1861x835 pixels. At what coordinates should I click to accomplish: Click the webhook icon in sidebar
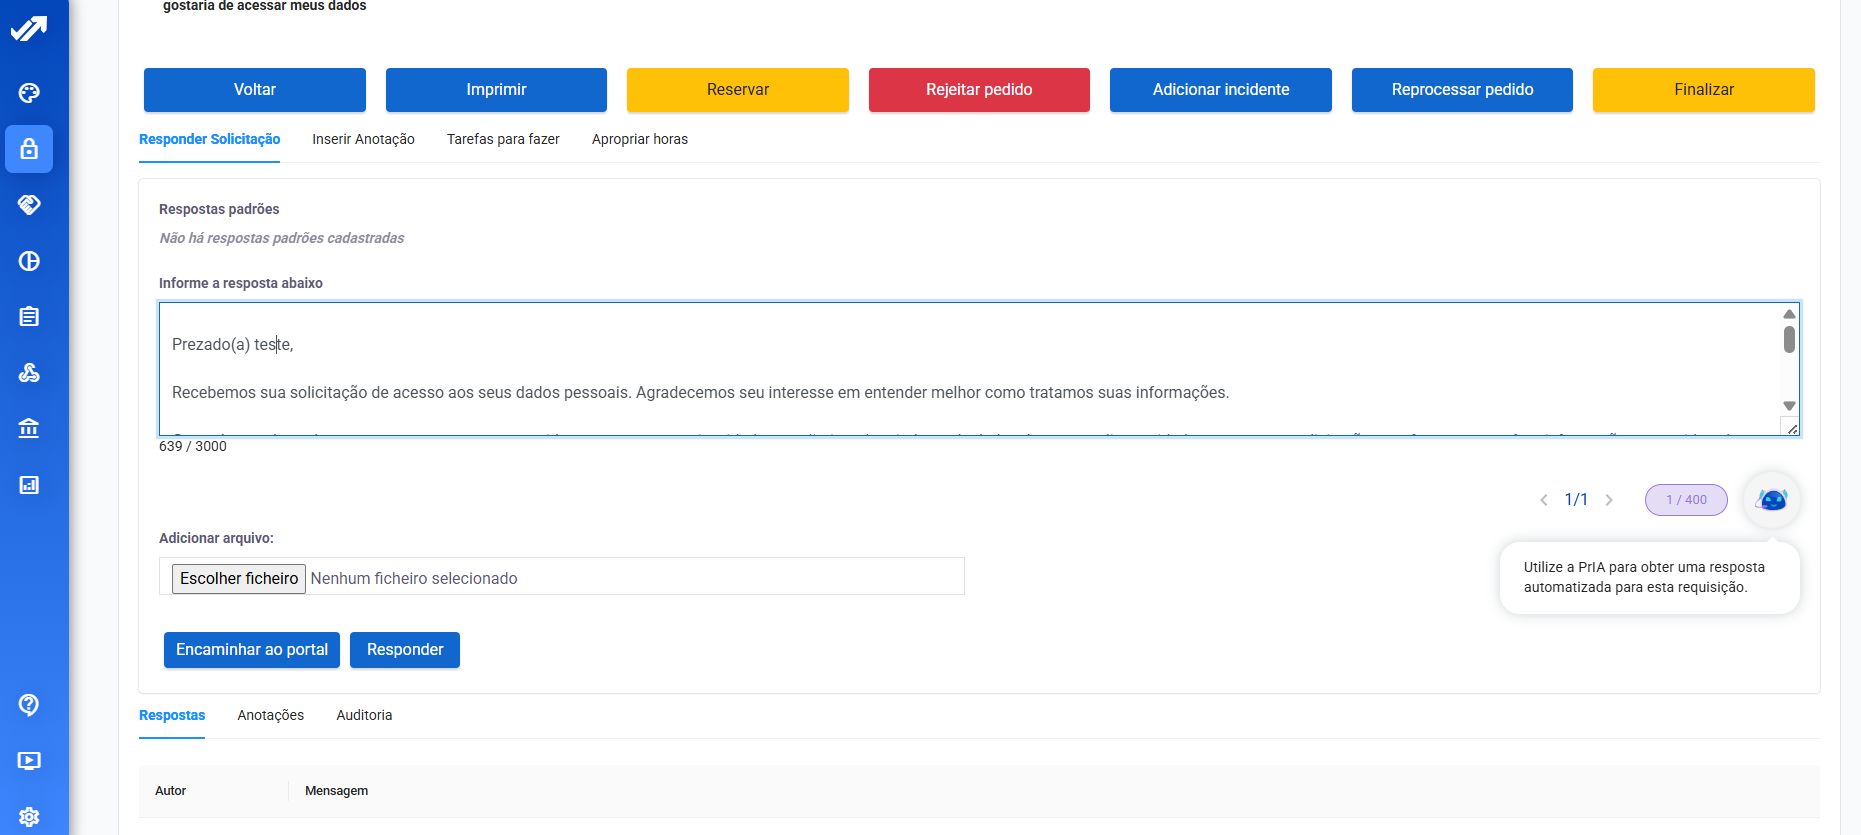(x=29, y=373)
